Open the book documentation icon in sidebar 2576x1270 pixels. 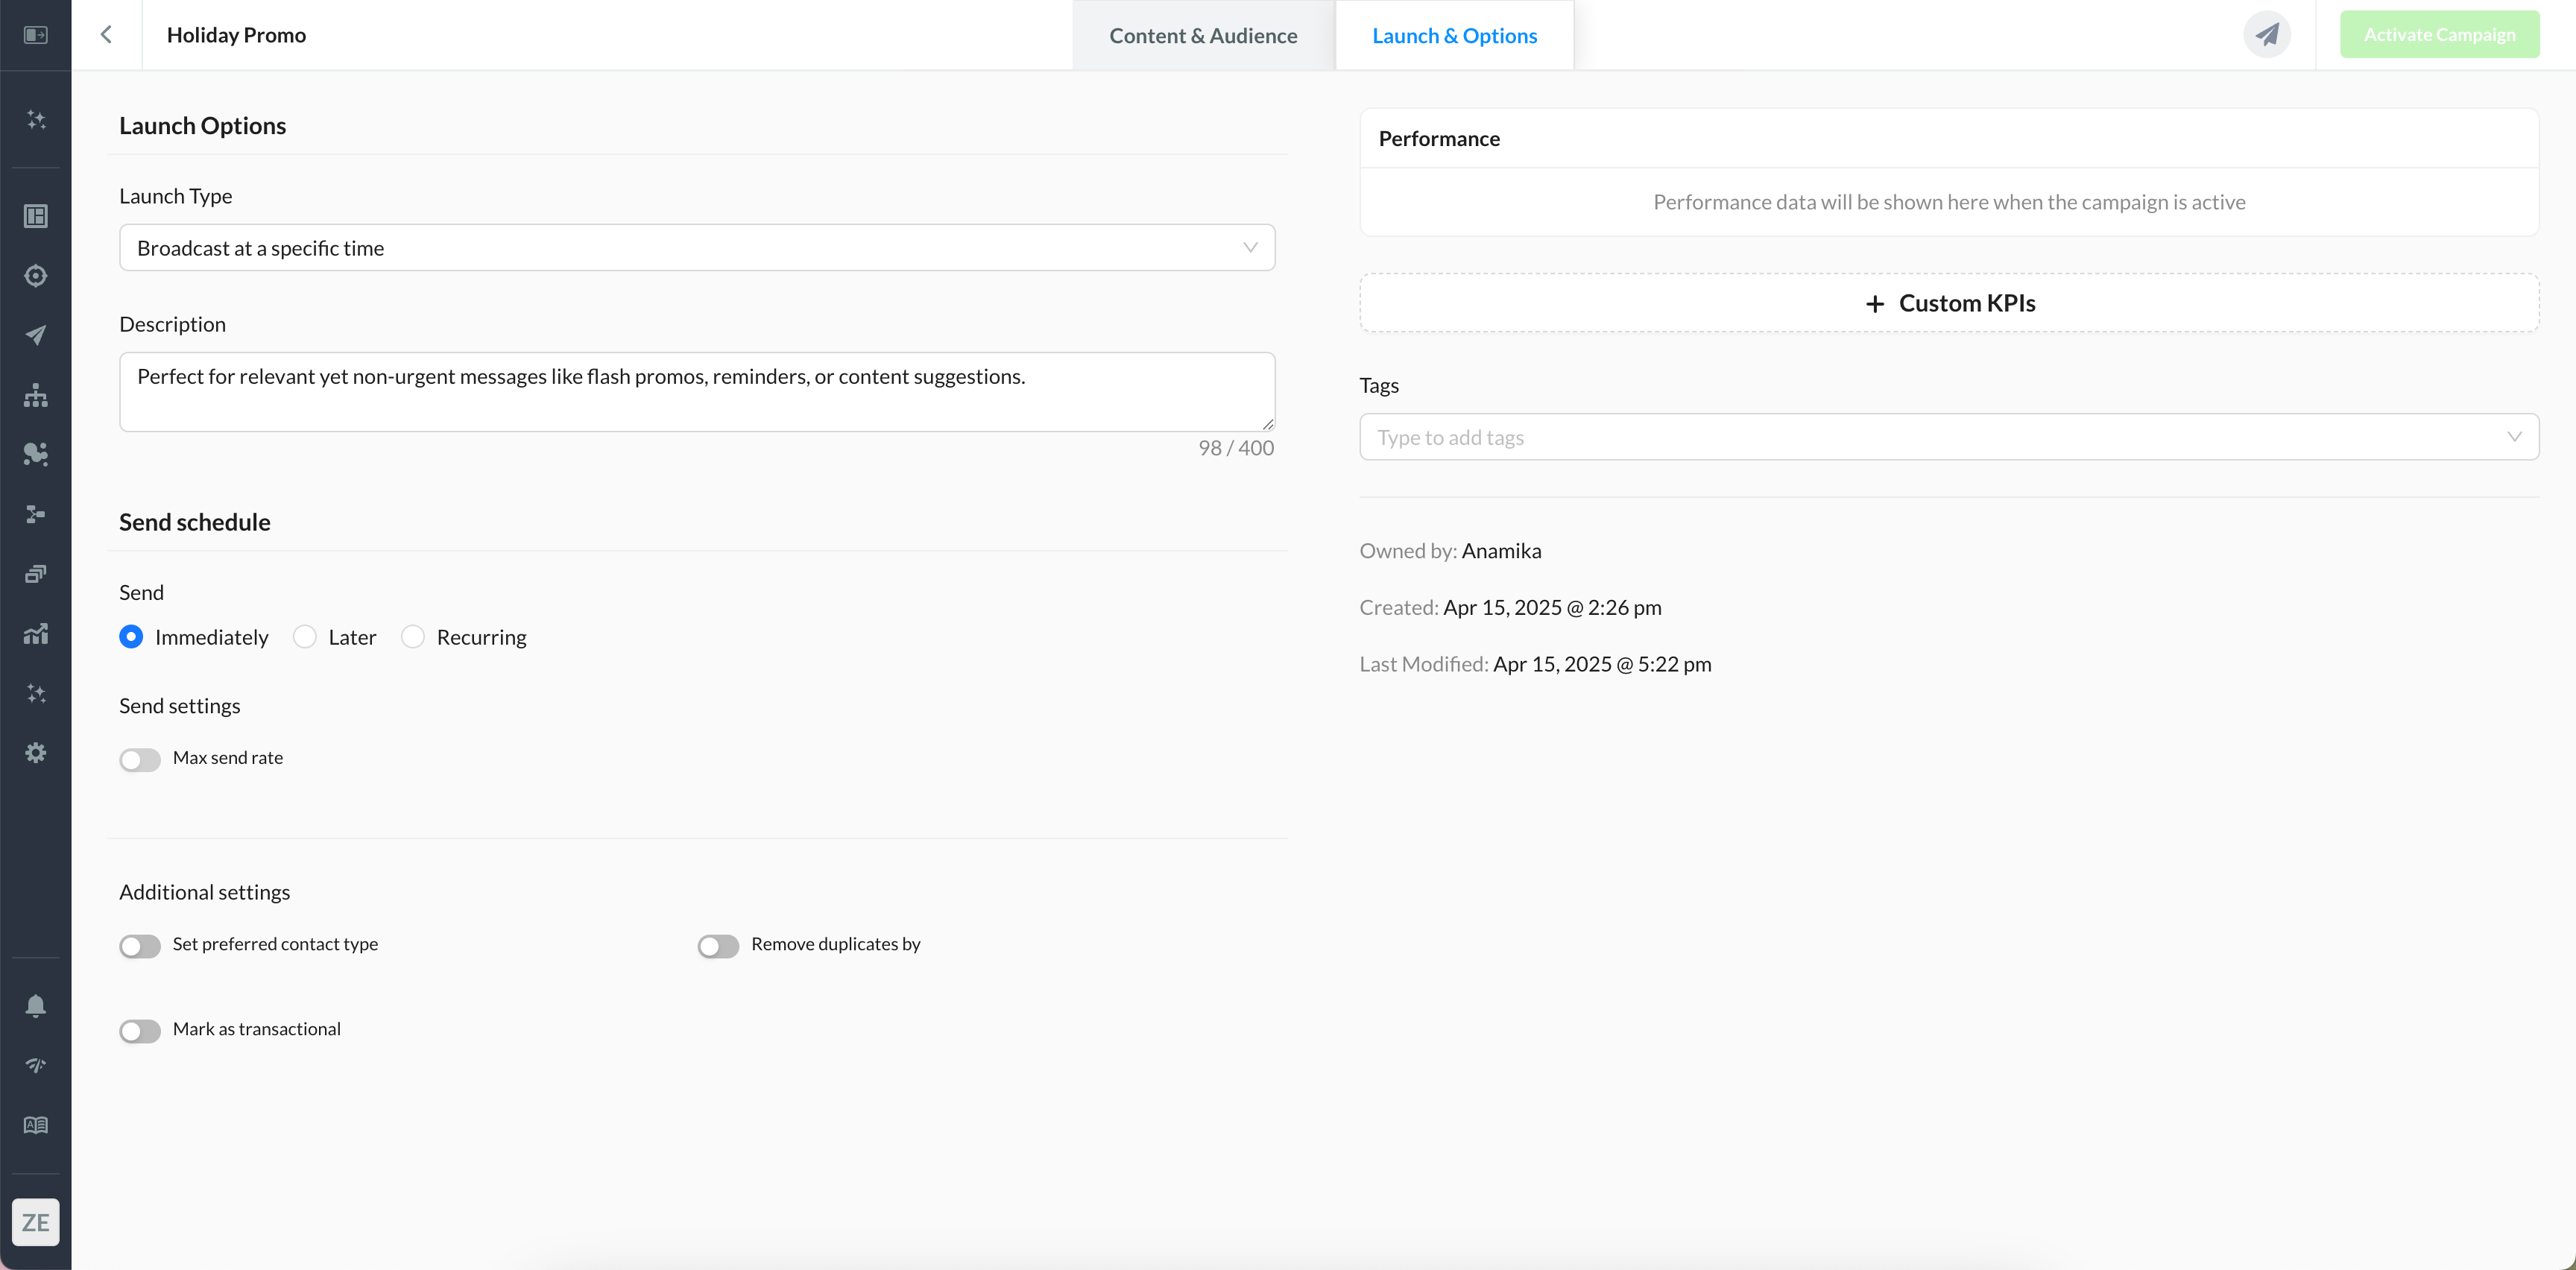pyautogui.click(x=36, y=1125)
